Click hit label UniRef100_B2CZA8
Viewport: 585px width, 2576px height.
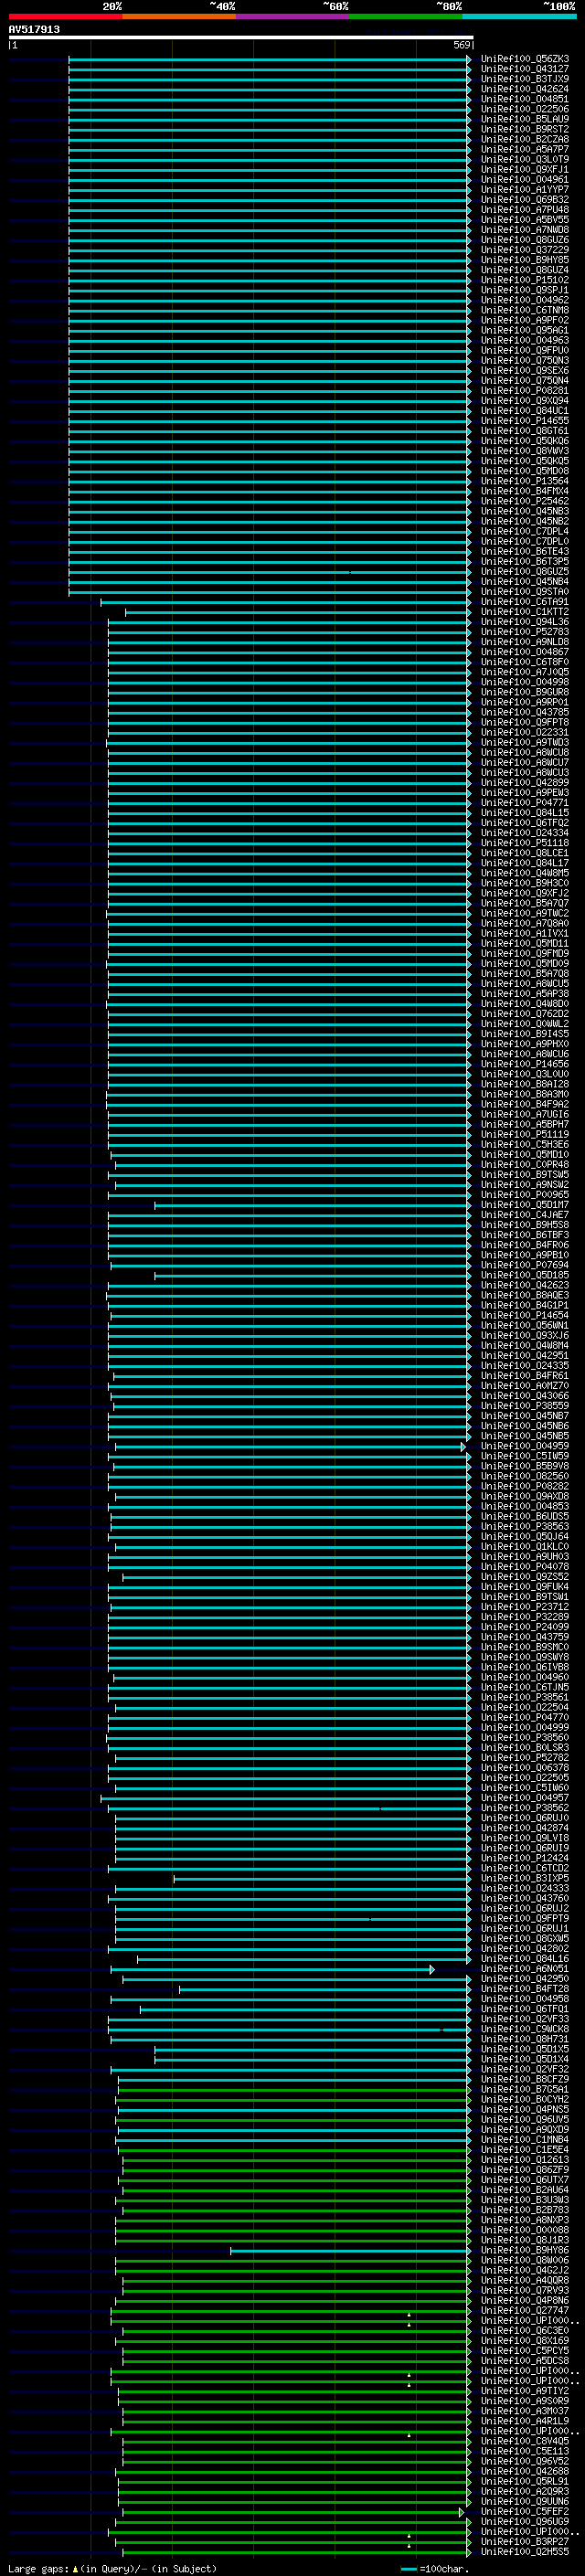pos(525,139)
